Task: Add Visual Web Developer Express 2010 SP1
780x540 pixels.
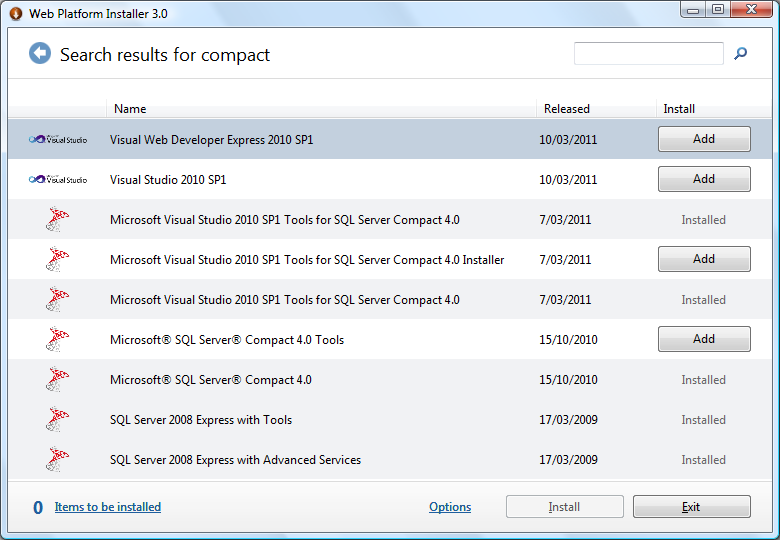Action: (x=704, y=139)
